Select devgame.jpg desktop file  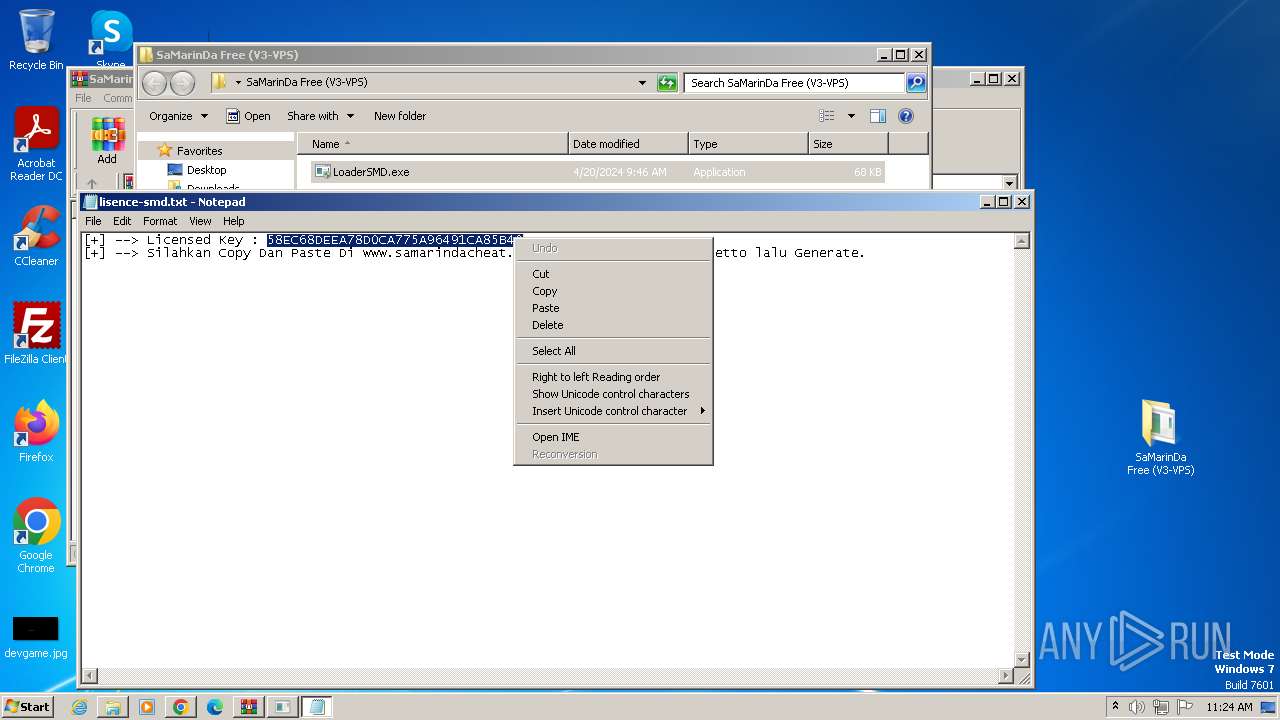click(x=36, y=638)
